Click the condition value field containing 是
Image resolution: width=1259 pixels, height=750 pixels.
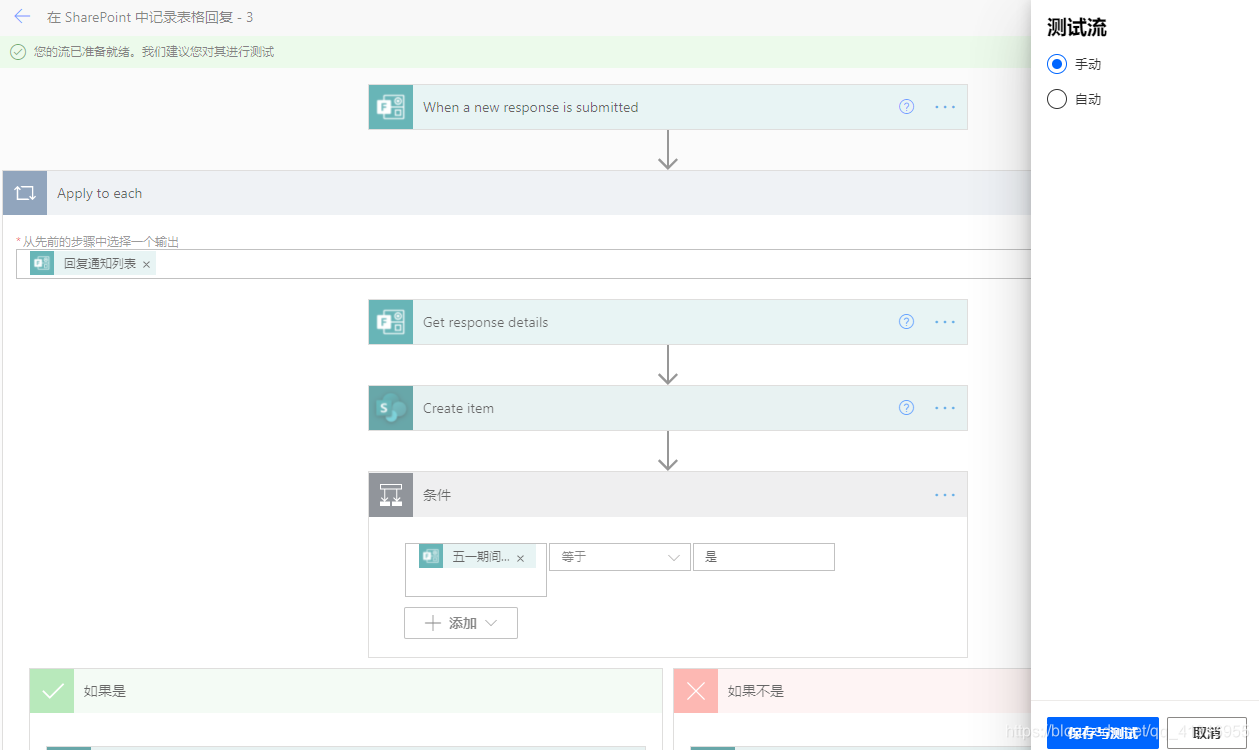tap(763, 557)
